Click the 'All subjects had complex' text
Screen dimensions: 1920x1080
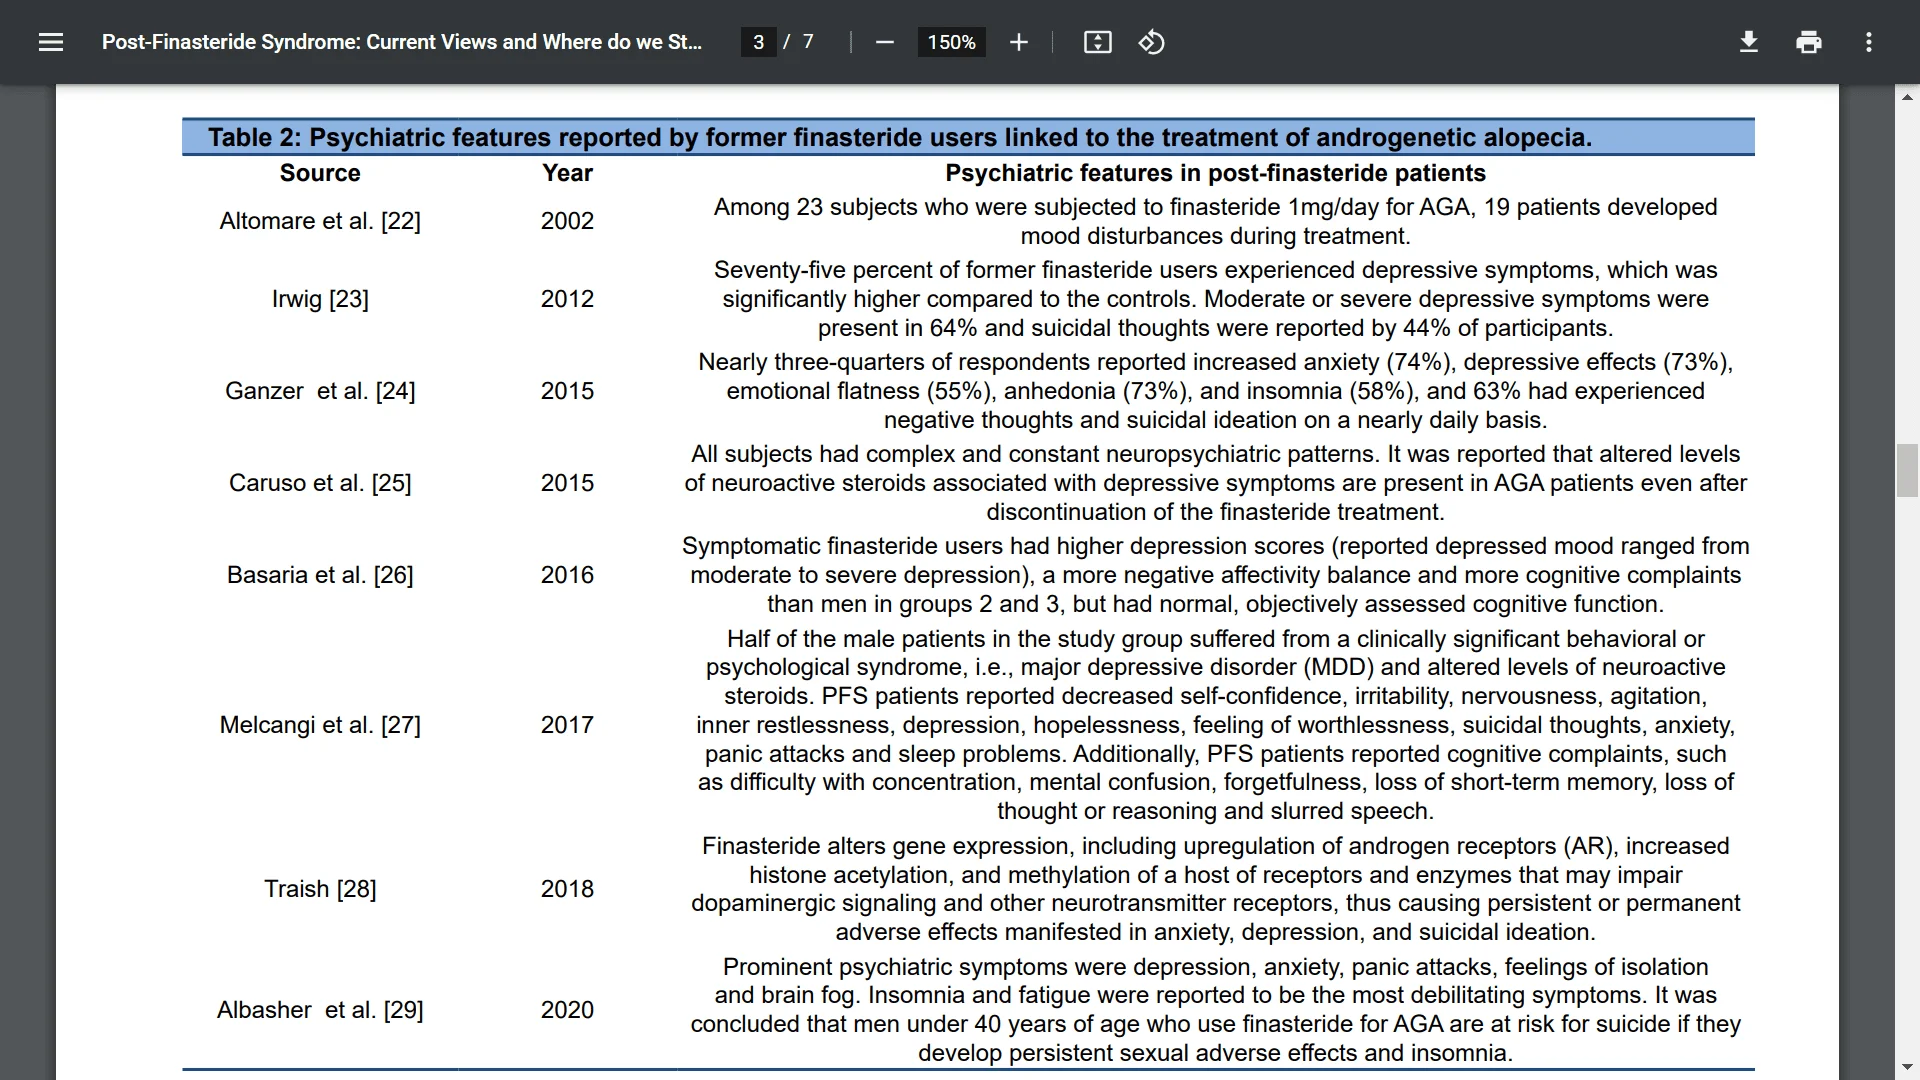tap(1215, 483)
